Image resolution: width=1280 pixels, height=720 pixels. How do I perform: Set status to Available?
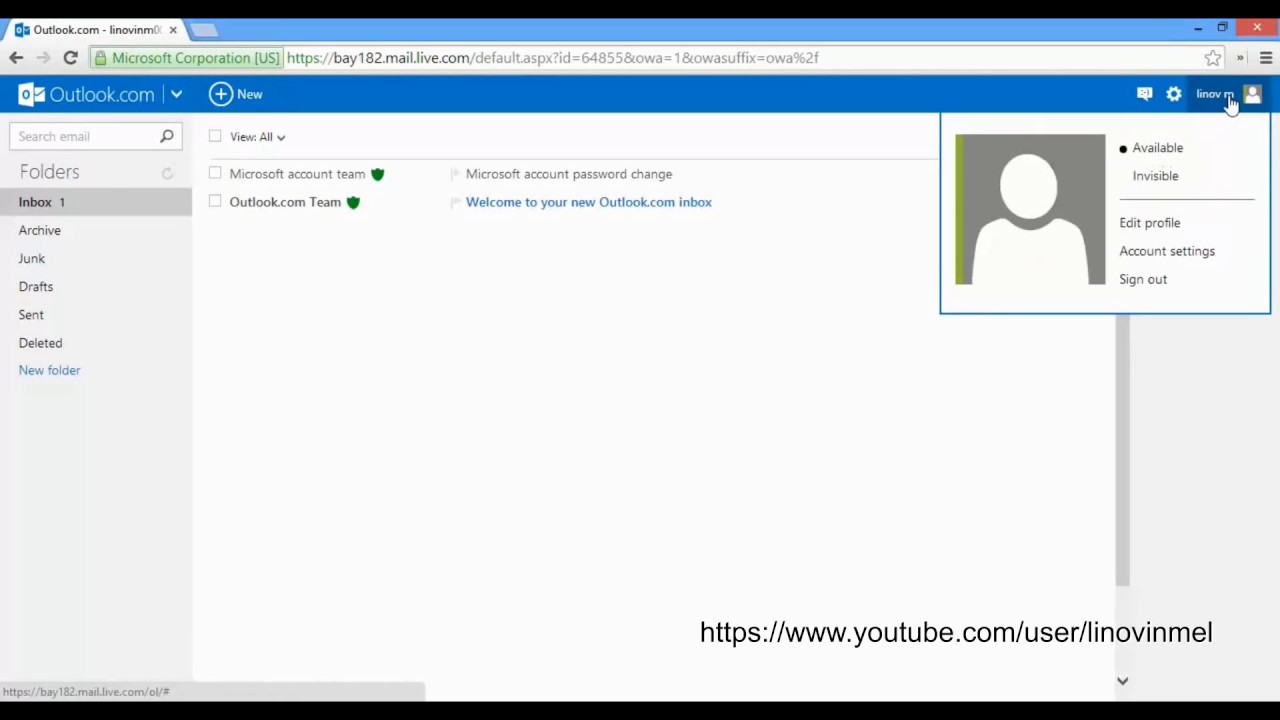(1157, 148)
